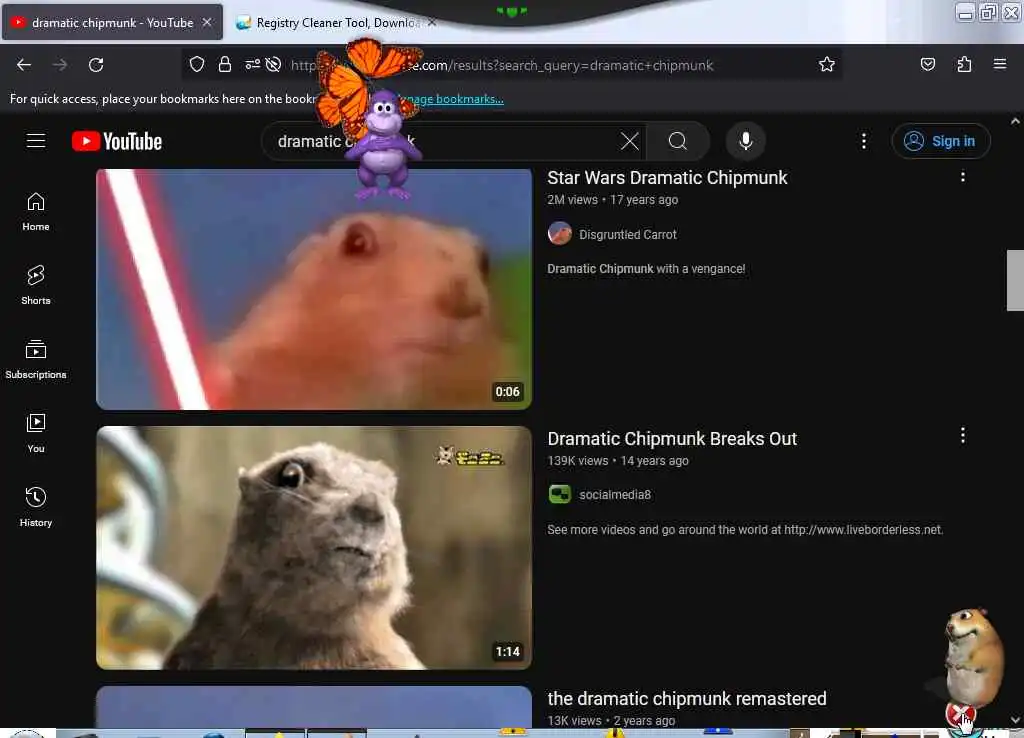Image resolution: width=1024 pixels, height=738 pixels.
Task: Click the '139K views • 14 years ago' text
Action: point(618,461)
